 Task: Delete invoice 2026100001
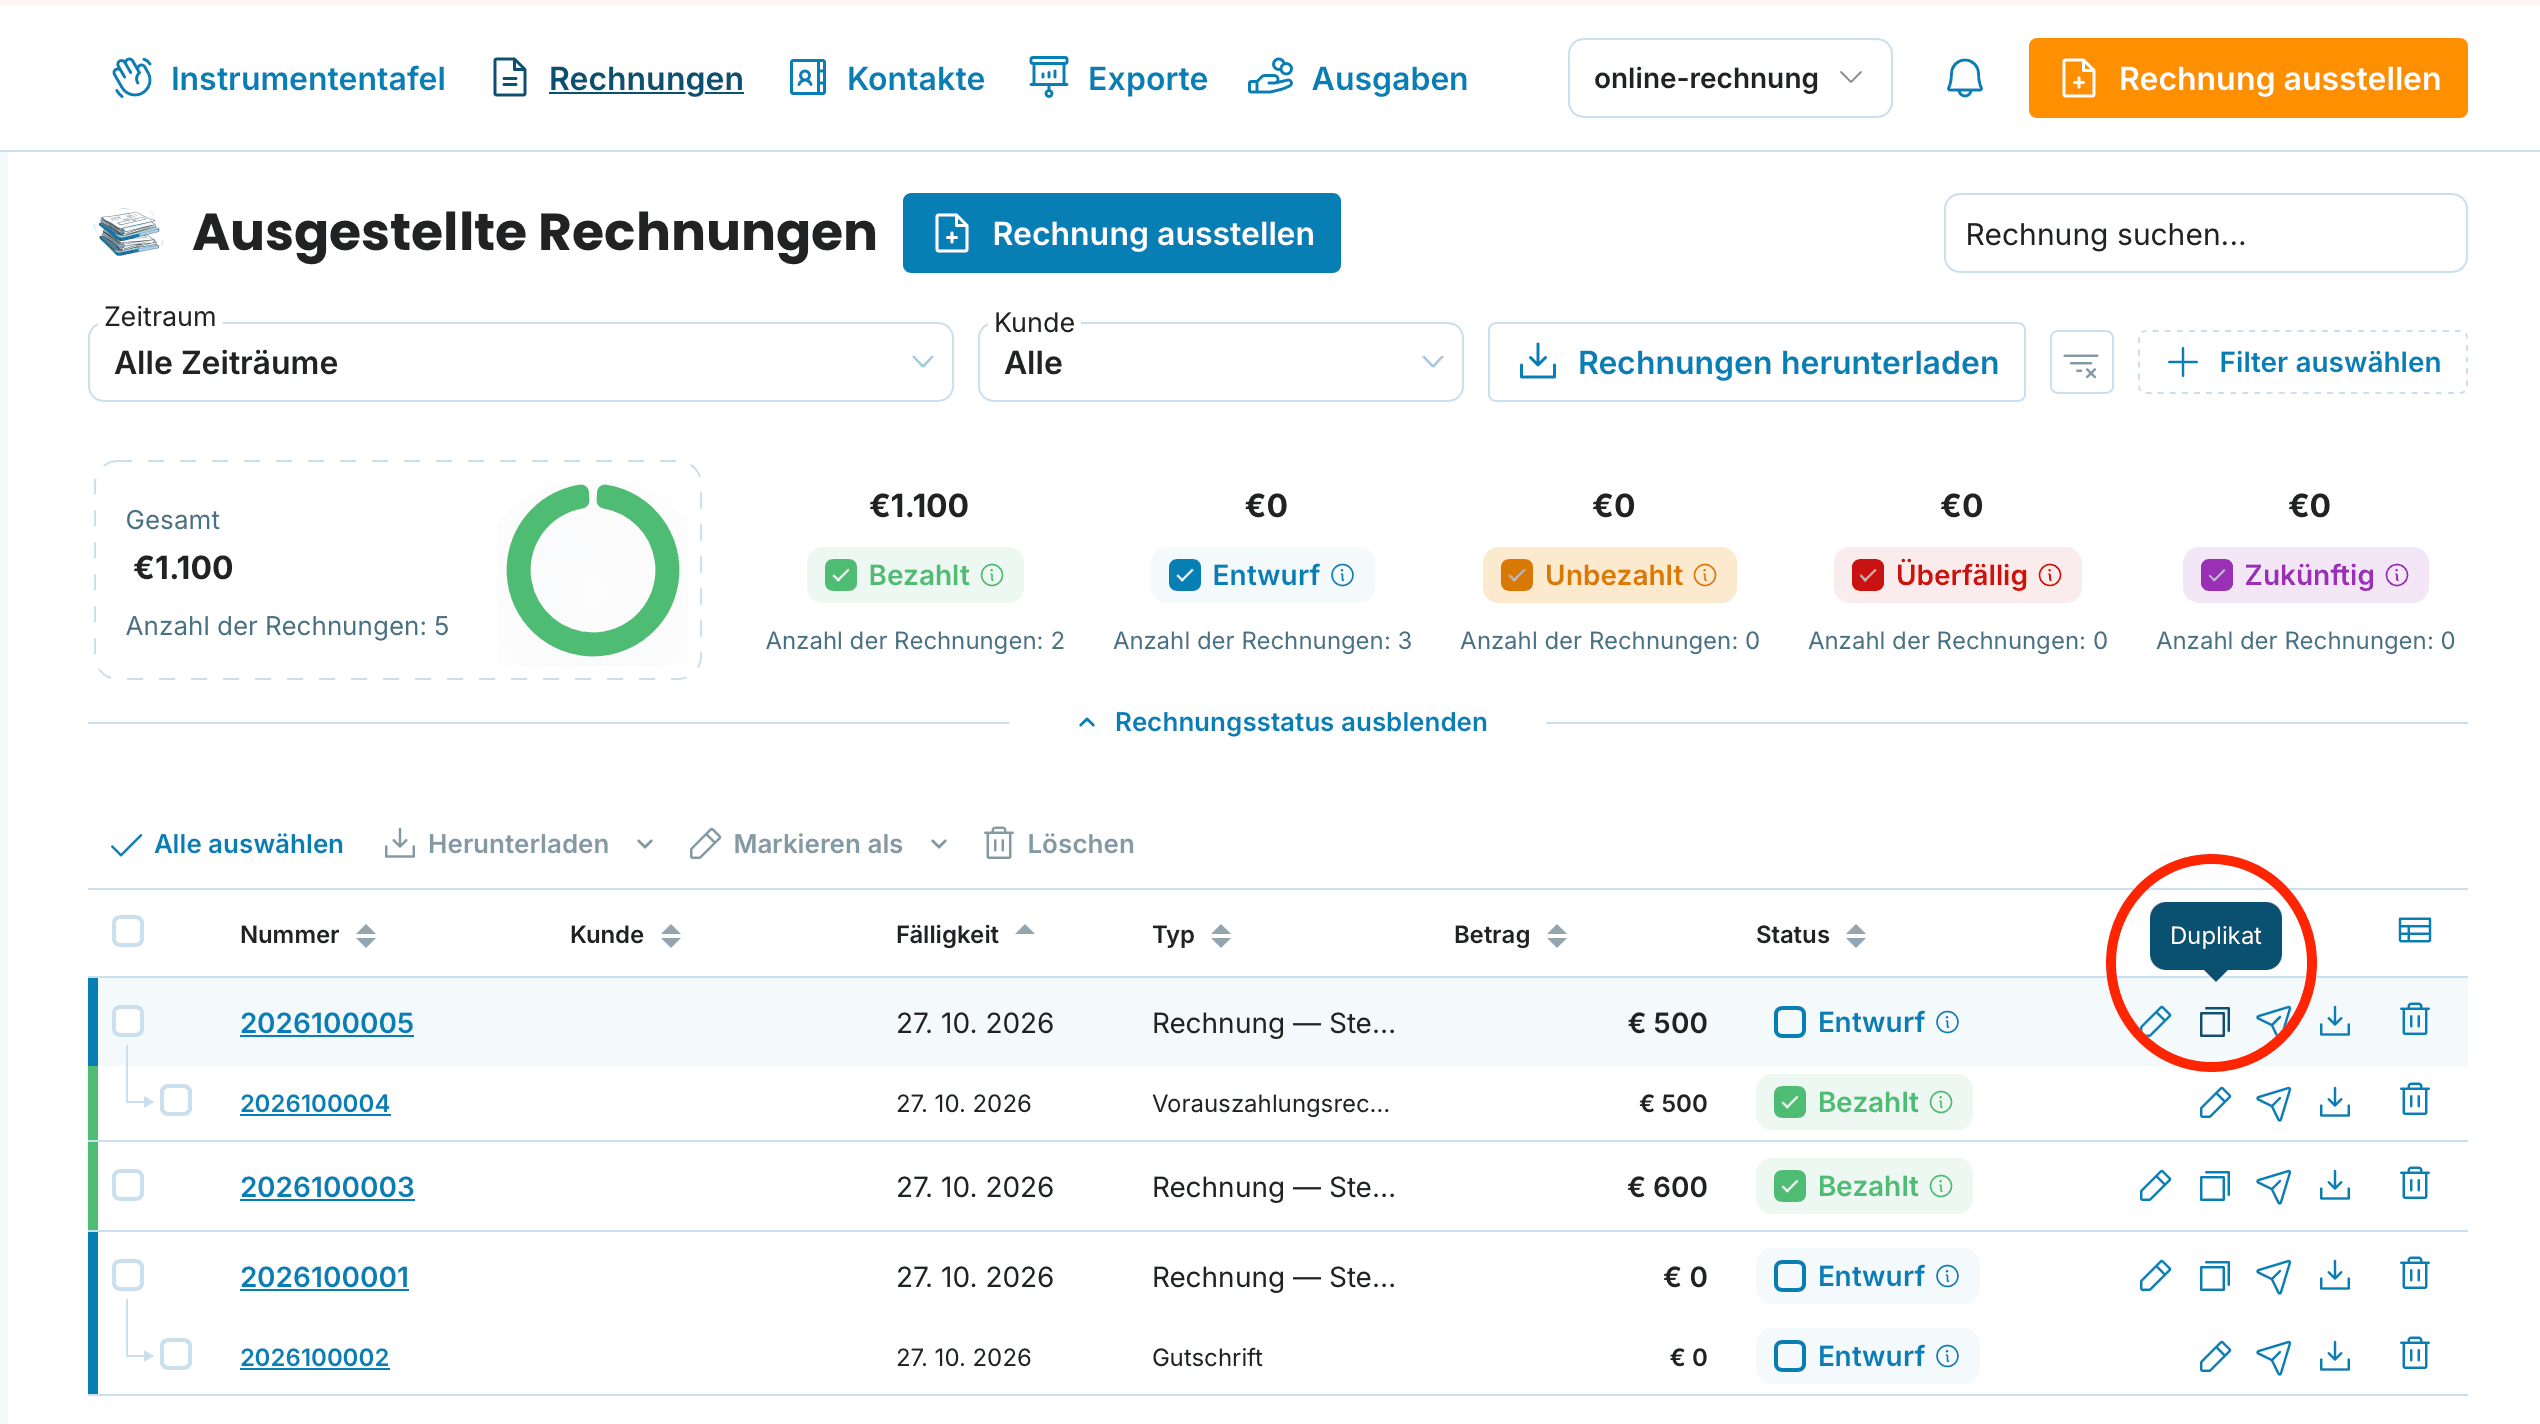coord(2414,1274)
